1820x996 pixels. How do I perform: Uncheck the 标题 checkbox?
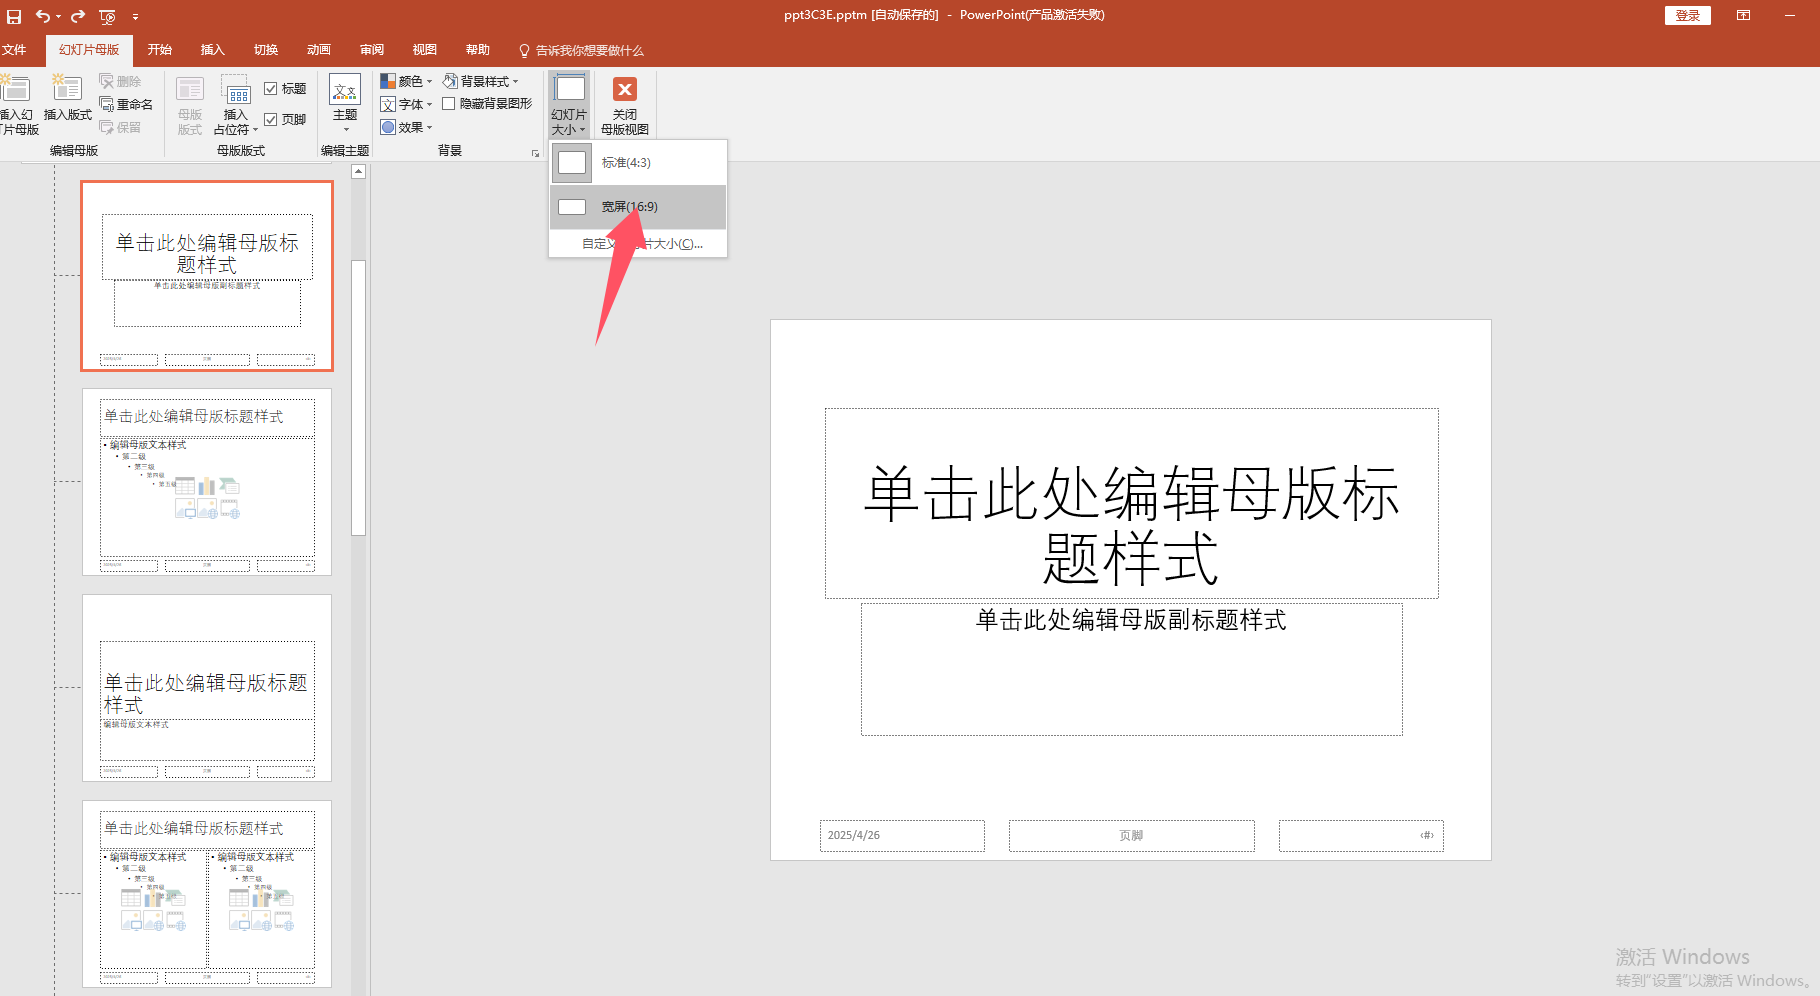coord(273,87)
